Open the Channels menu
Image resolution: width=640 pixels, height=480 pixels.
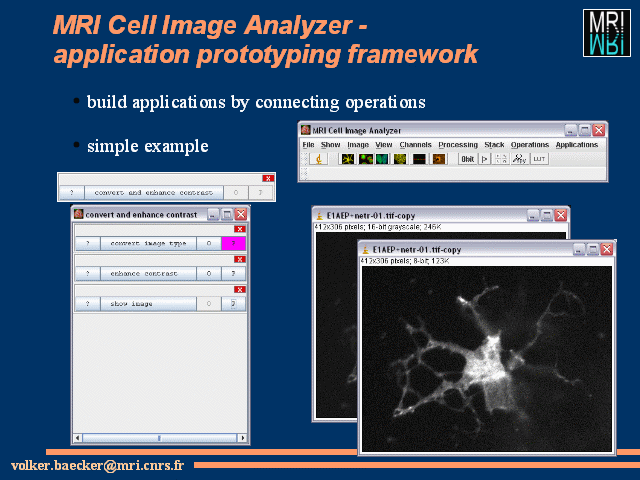(416, 145)
